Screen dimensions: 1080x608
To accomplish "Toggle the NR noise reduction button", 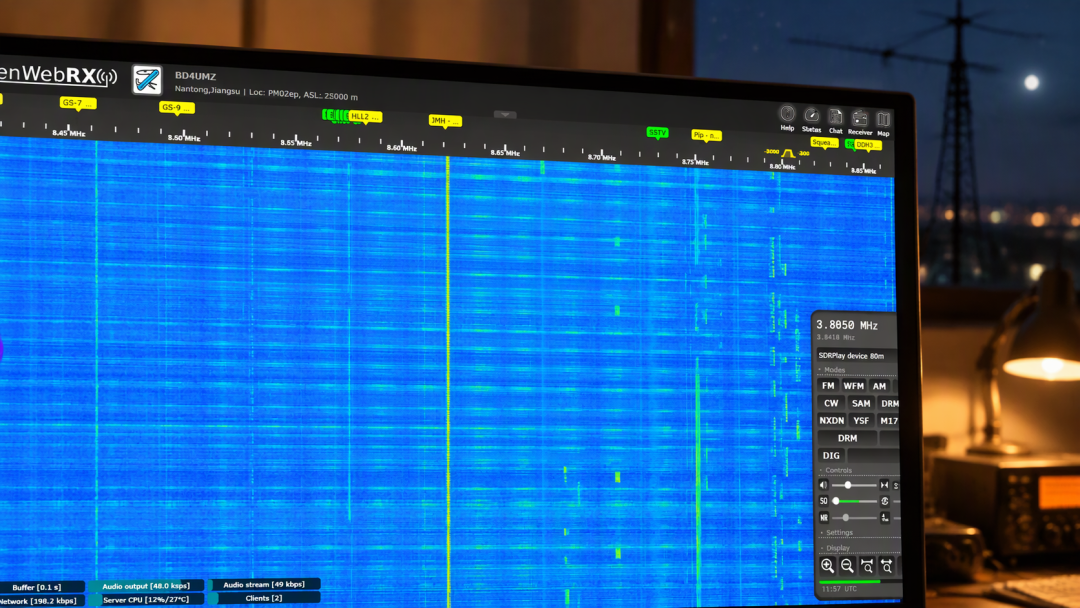I will point(824,518).
